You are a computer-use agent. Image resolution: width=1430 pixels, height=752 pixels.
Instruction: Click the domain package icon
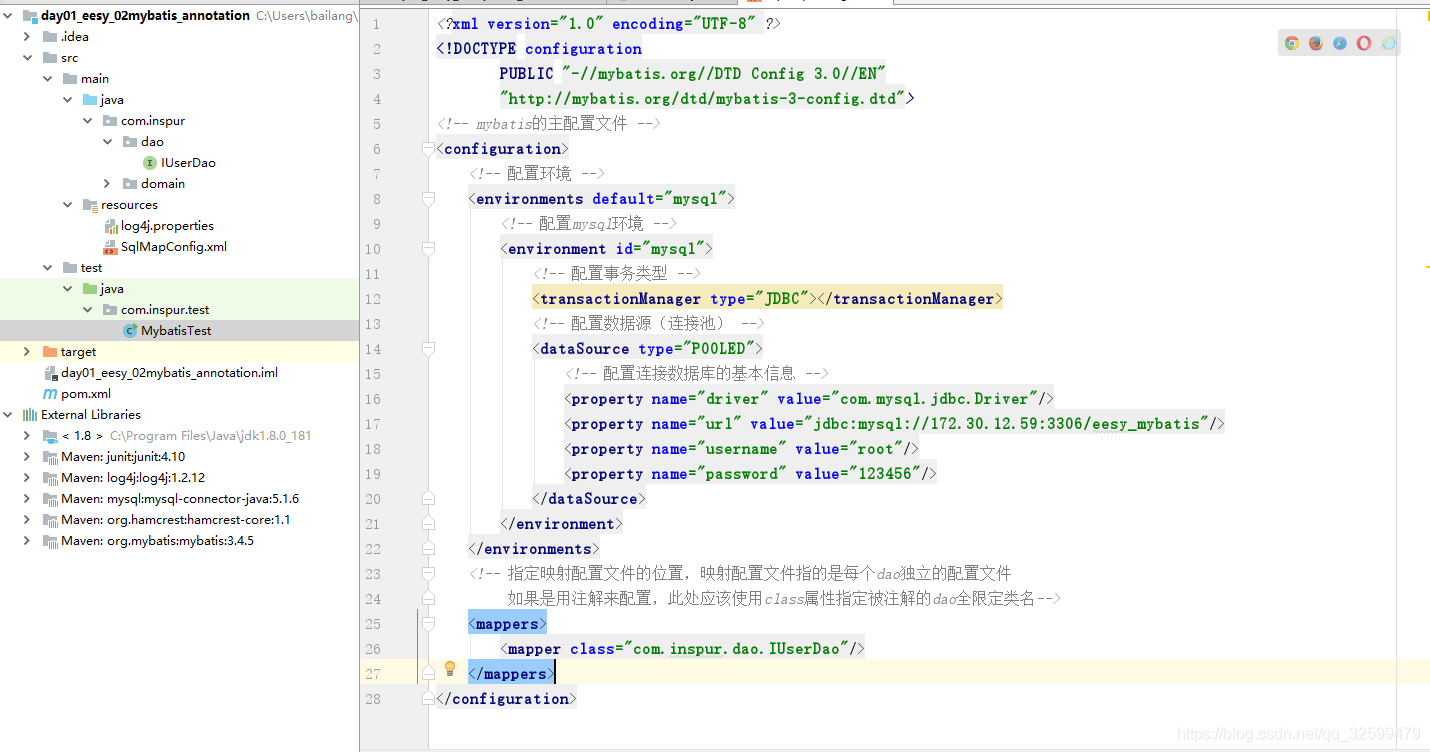(130, 184)
